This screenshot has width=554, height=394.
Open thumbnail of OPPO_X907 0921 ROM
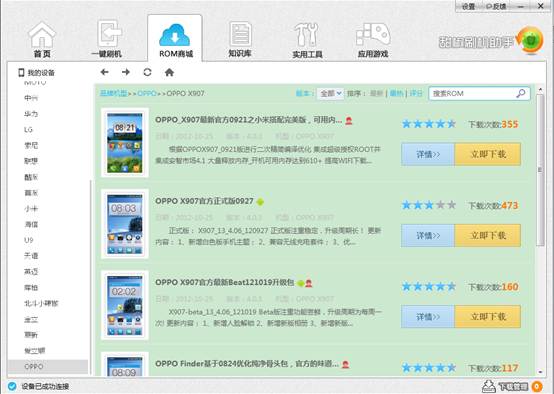pos(125,143)
